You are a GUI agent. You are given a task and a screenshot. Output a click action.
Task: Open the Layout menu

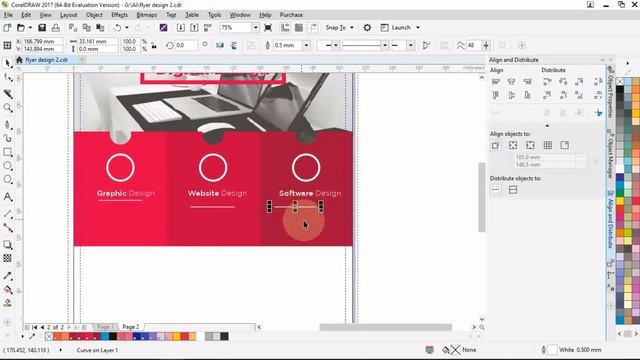(x=69, y=15)
